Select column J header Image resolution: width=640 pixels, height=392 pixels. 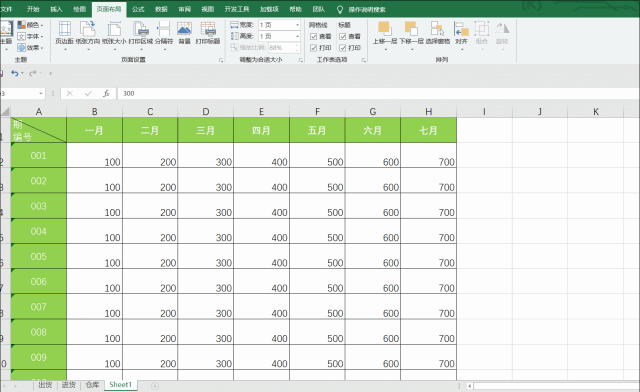click(x=540, y=111)
